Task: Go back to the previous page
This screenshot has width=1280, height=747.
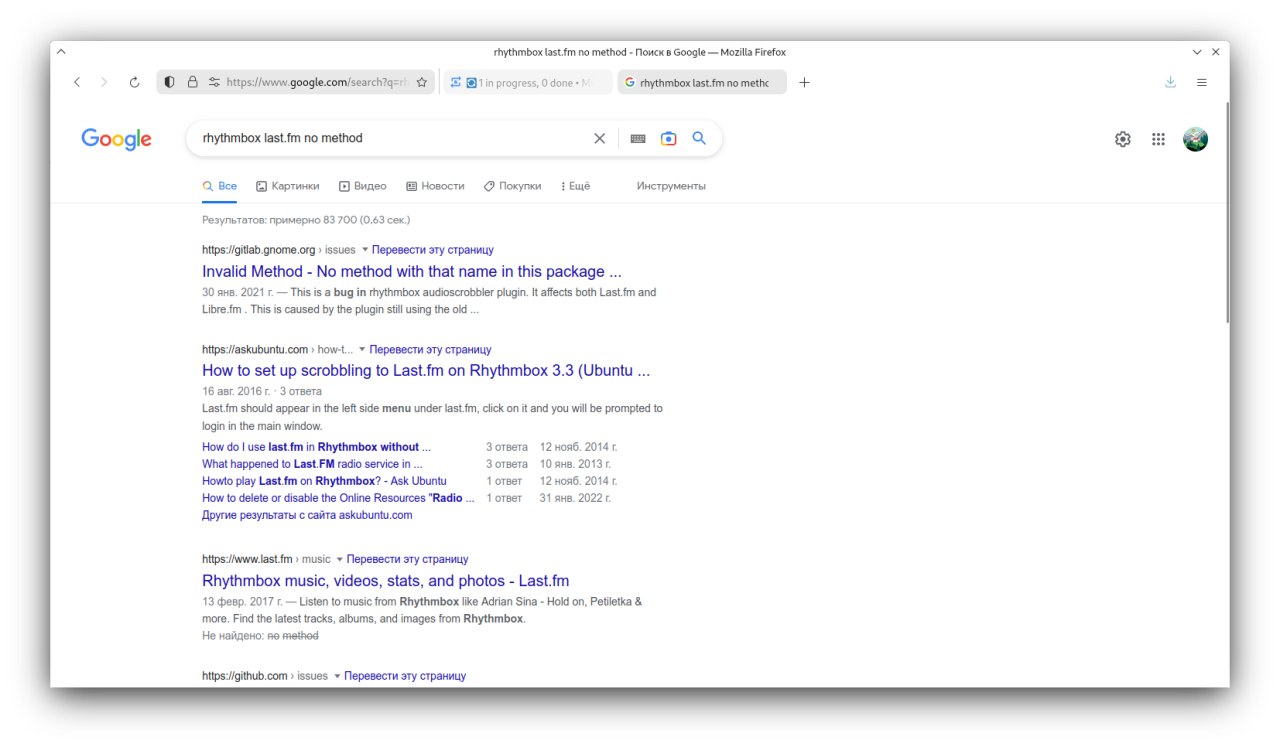Action: [x=77, y=83]
